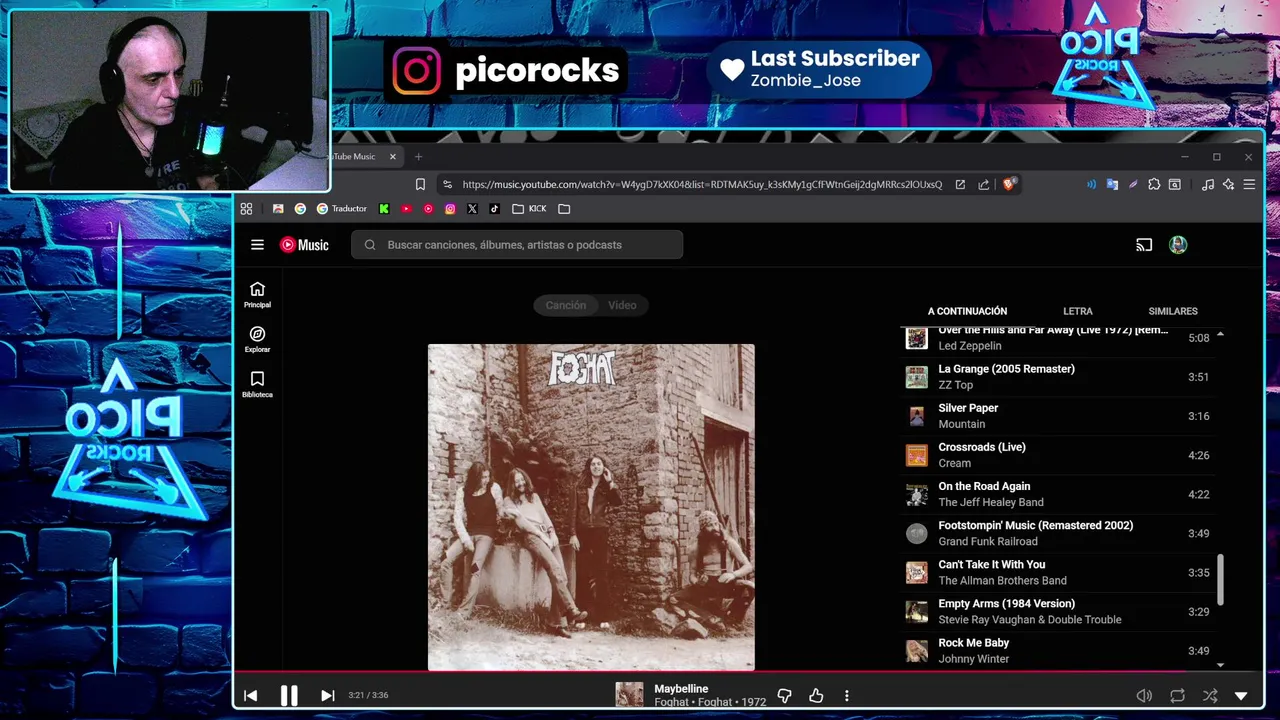Image resolution: width=1280 pixels, height=720 pixels.
Task: Click the Foghat • Foghat • 1972 subtitle
Action: tap(710, 702)
